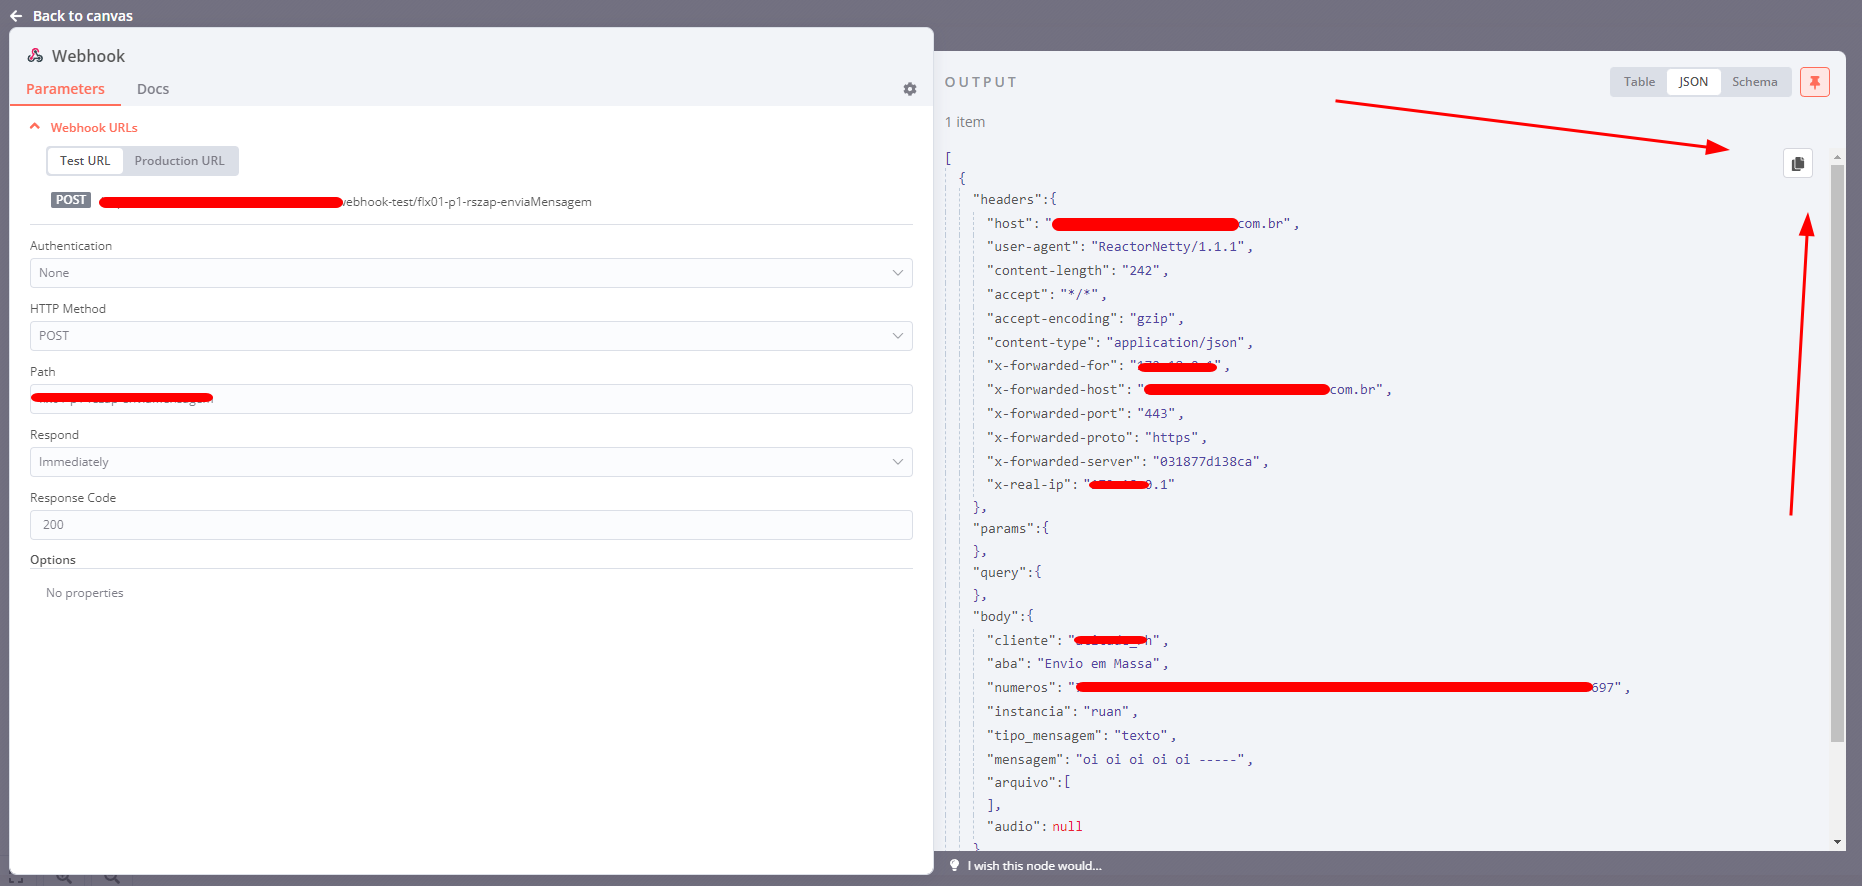The height and width of the screenshot is (886, 1862).
Task: Click the "tipo_mensagem": "texto" line
Action: click(x=1082, y=736)
